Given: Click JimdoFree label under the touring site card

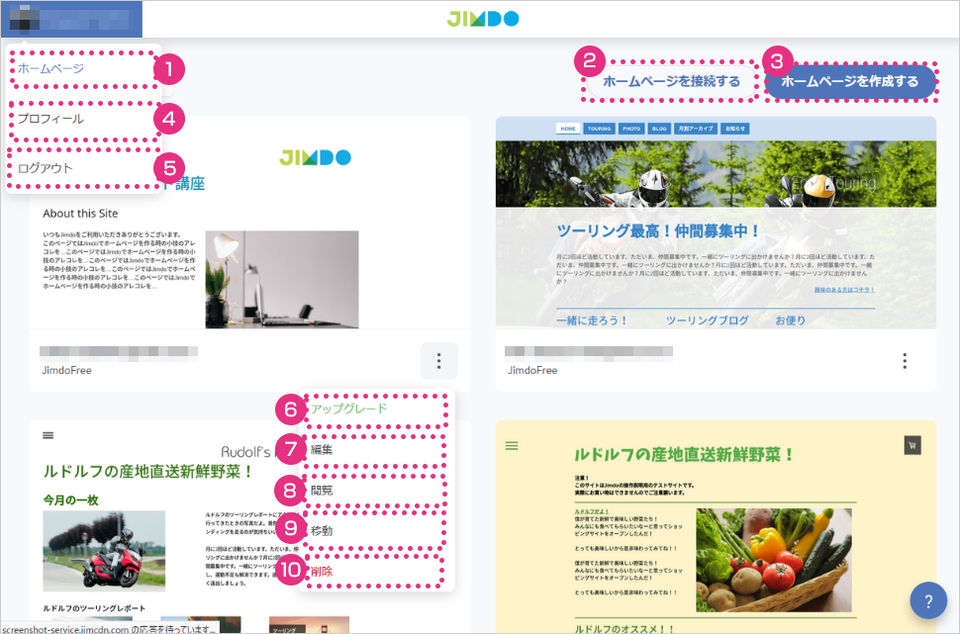Looking at the screenshot, I should 532,370.
